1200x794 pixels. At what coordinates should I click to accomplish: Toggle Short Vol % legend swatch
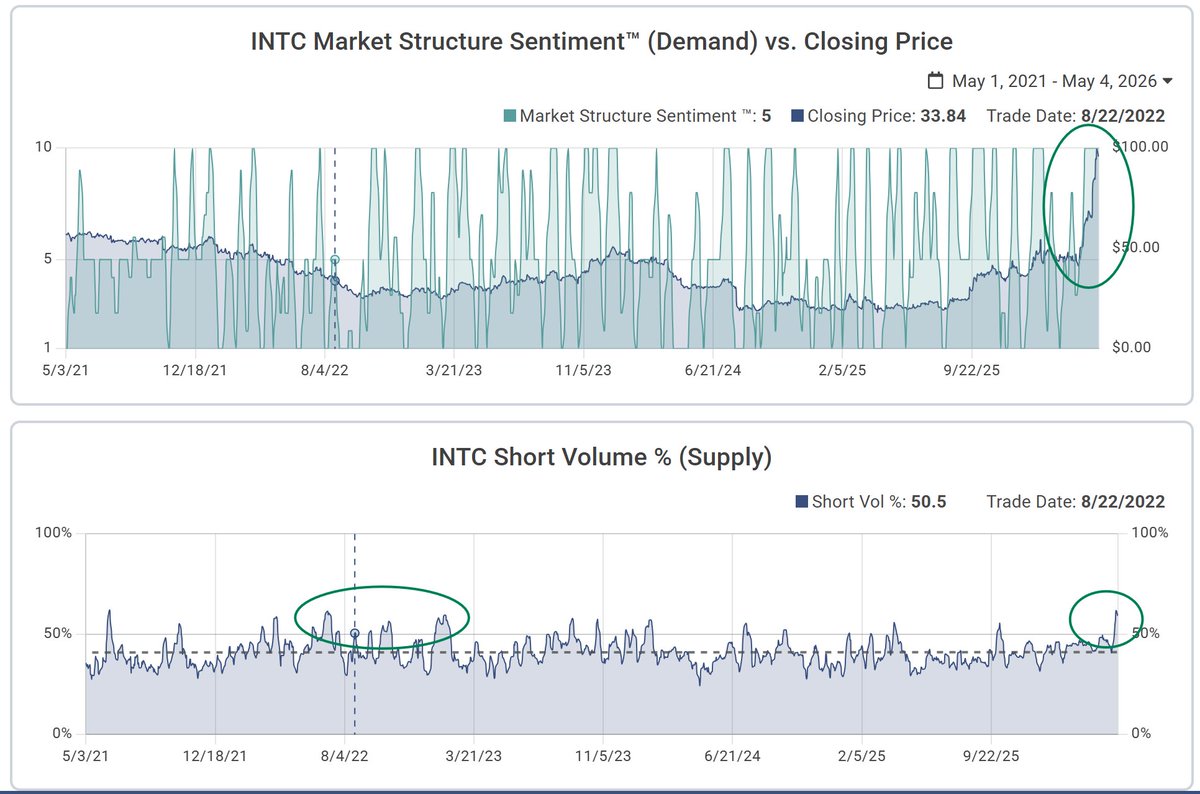(x=802, y=502)
